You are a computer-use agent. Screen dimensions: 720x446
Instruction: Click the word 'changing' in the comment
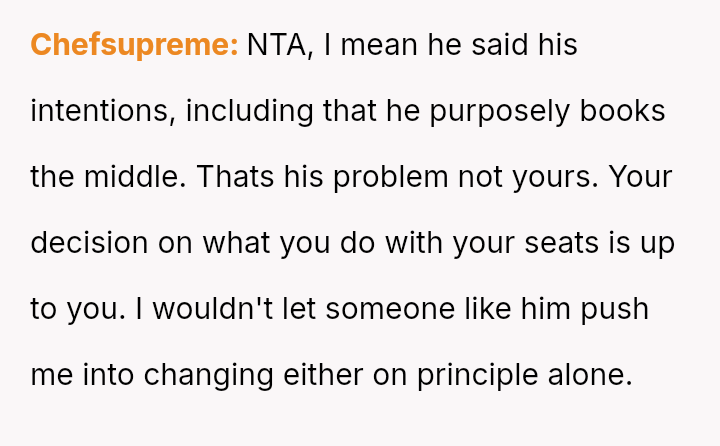(208, 375)
